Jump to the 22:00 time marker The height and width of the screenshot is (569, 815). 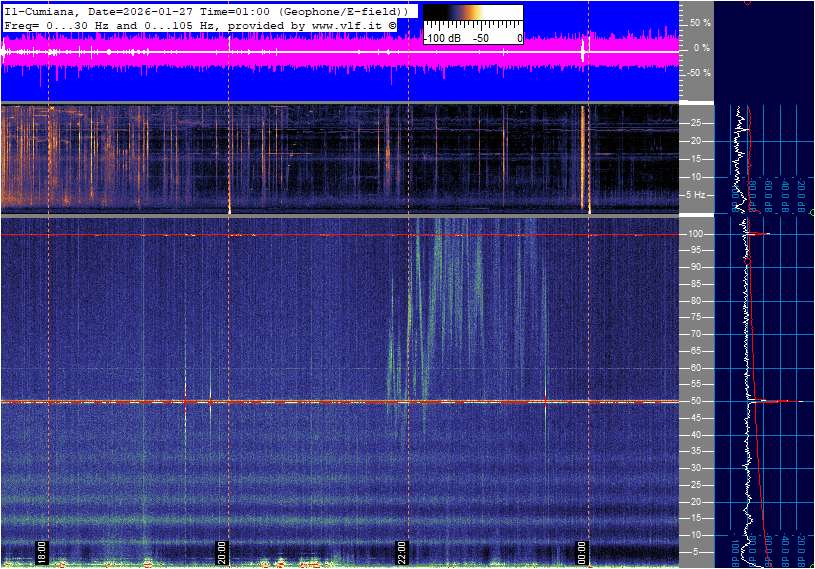[402, 551]
